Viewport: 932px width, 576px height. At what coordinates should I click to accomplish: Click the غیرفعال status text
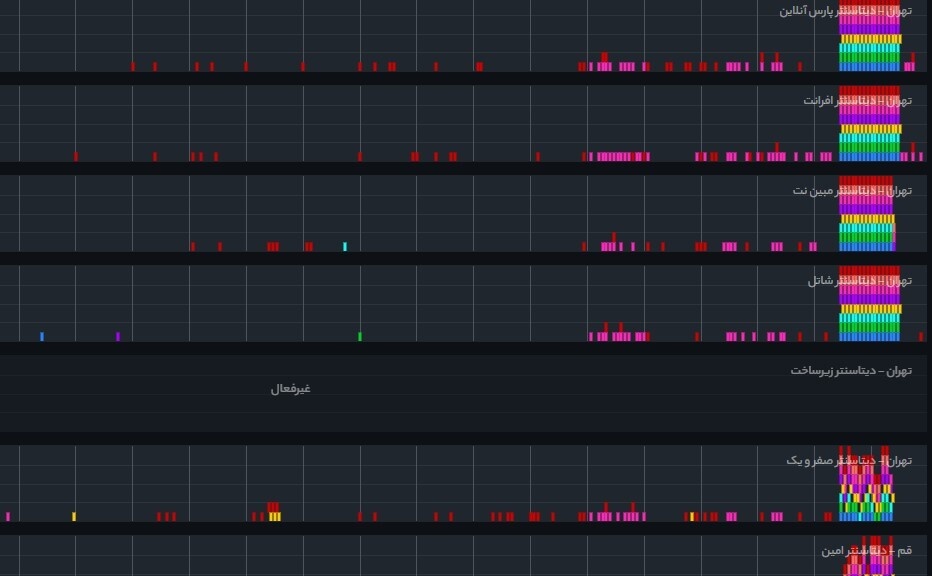(x=290, y=389)
